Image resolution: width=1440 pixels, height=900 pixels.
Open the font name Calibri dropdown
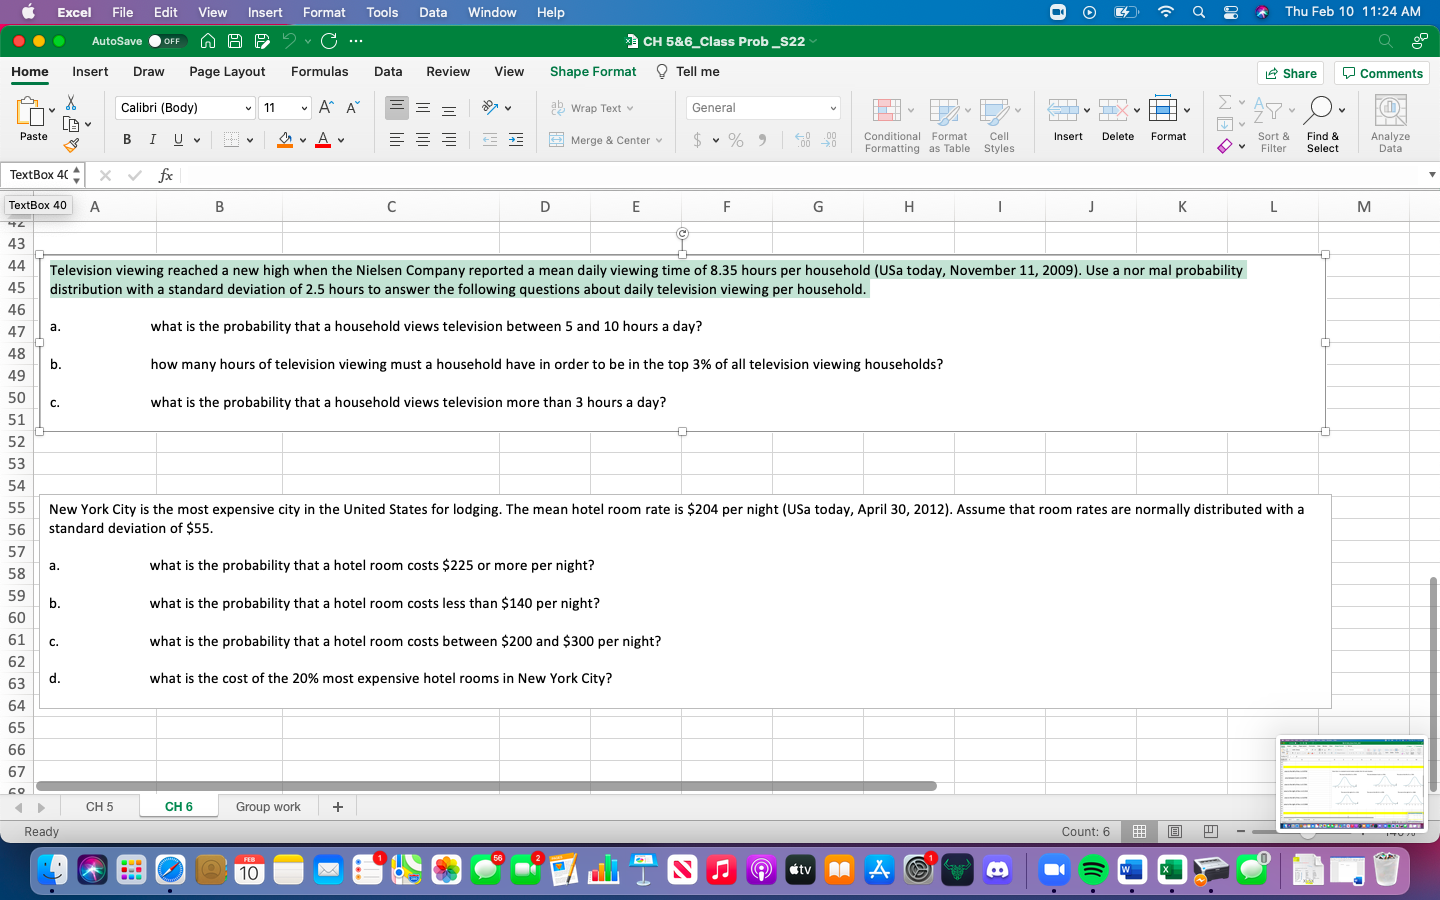click(x=248, y=108)
